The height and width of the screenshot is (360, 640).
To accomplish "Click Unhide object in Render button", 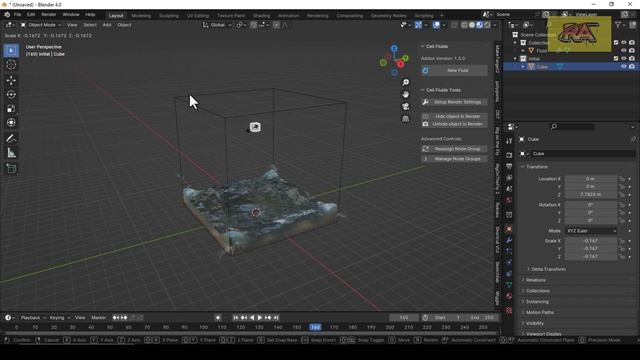I will (454, 124).
